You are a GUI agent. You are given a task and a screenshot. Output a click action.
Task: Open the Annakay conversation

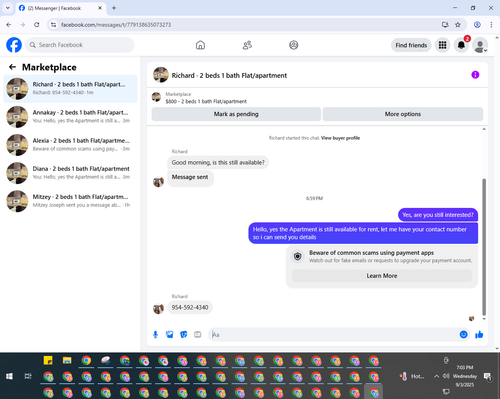70,117
